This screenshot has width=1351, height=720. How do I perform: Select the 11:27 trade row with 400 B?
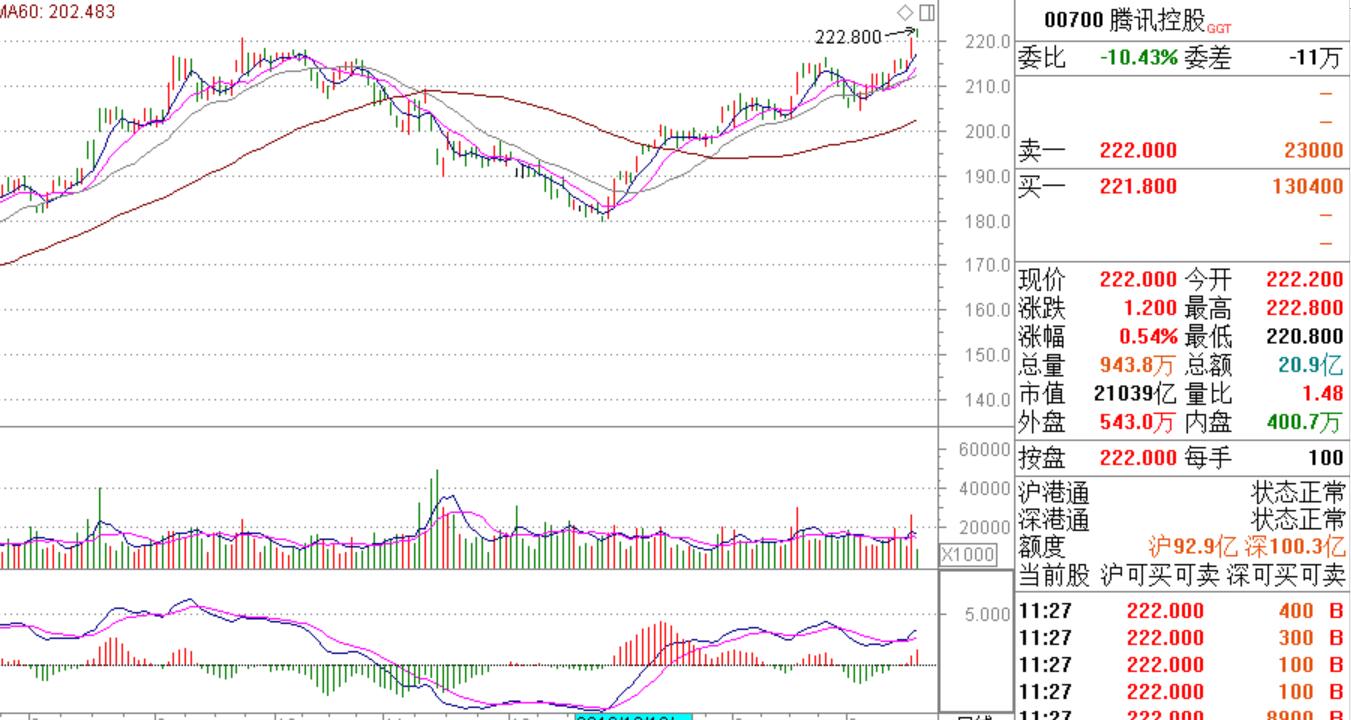pyautogui.click(x=1182, y=611)
